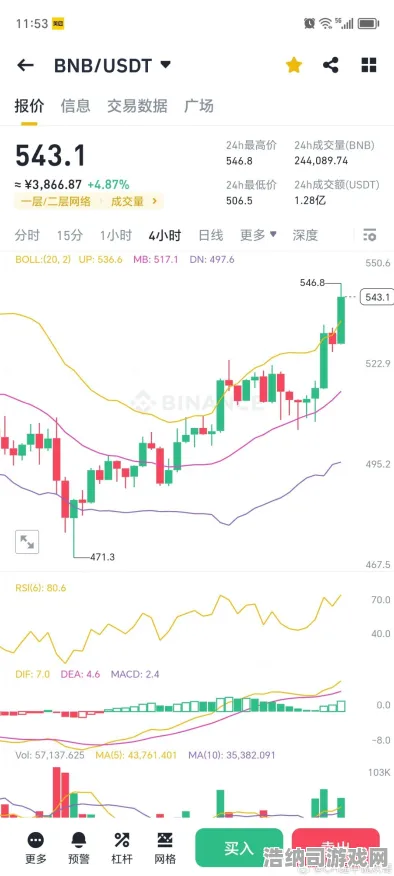Switch to the 交易数据 tab
This screenshot has width=394, height=876.
(137, 106)
